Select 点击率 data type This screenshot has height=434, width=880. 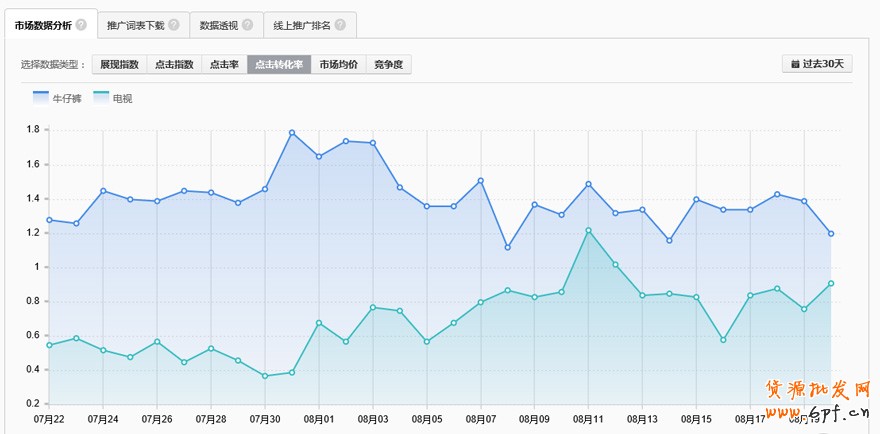pos(223,64)
